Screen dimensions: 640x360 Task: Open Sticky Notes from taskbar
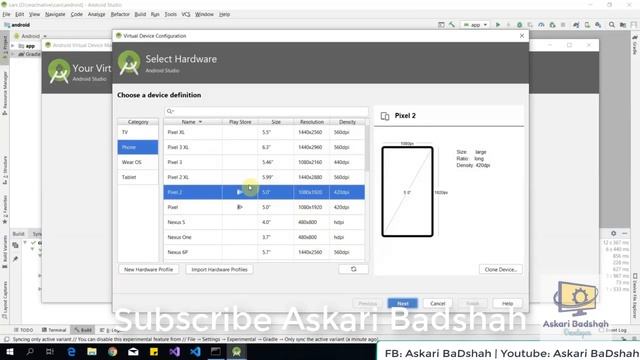(x=154, y=352)
